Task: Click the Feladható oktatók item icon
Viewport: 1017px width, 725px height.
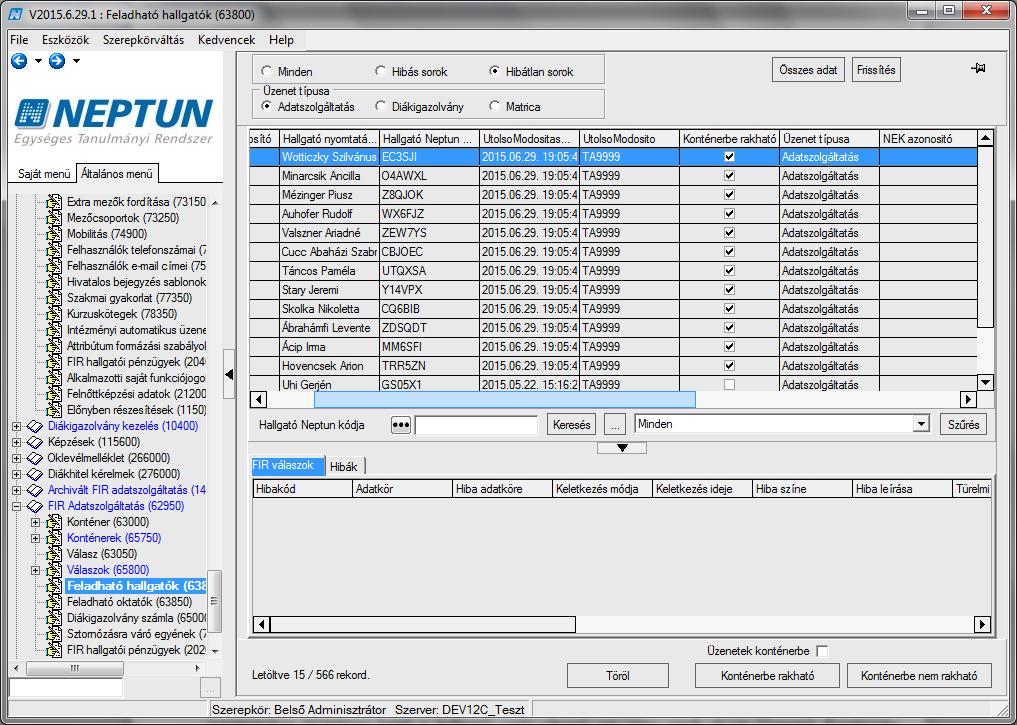Action: point(54,602)
